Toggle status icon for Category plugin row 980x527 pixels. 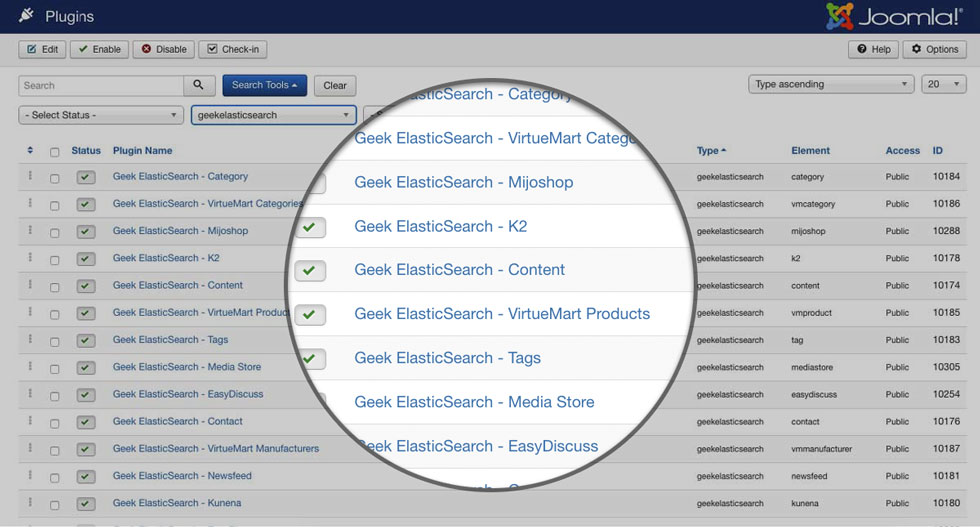point(86,178)
